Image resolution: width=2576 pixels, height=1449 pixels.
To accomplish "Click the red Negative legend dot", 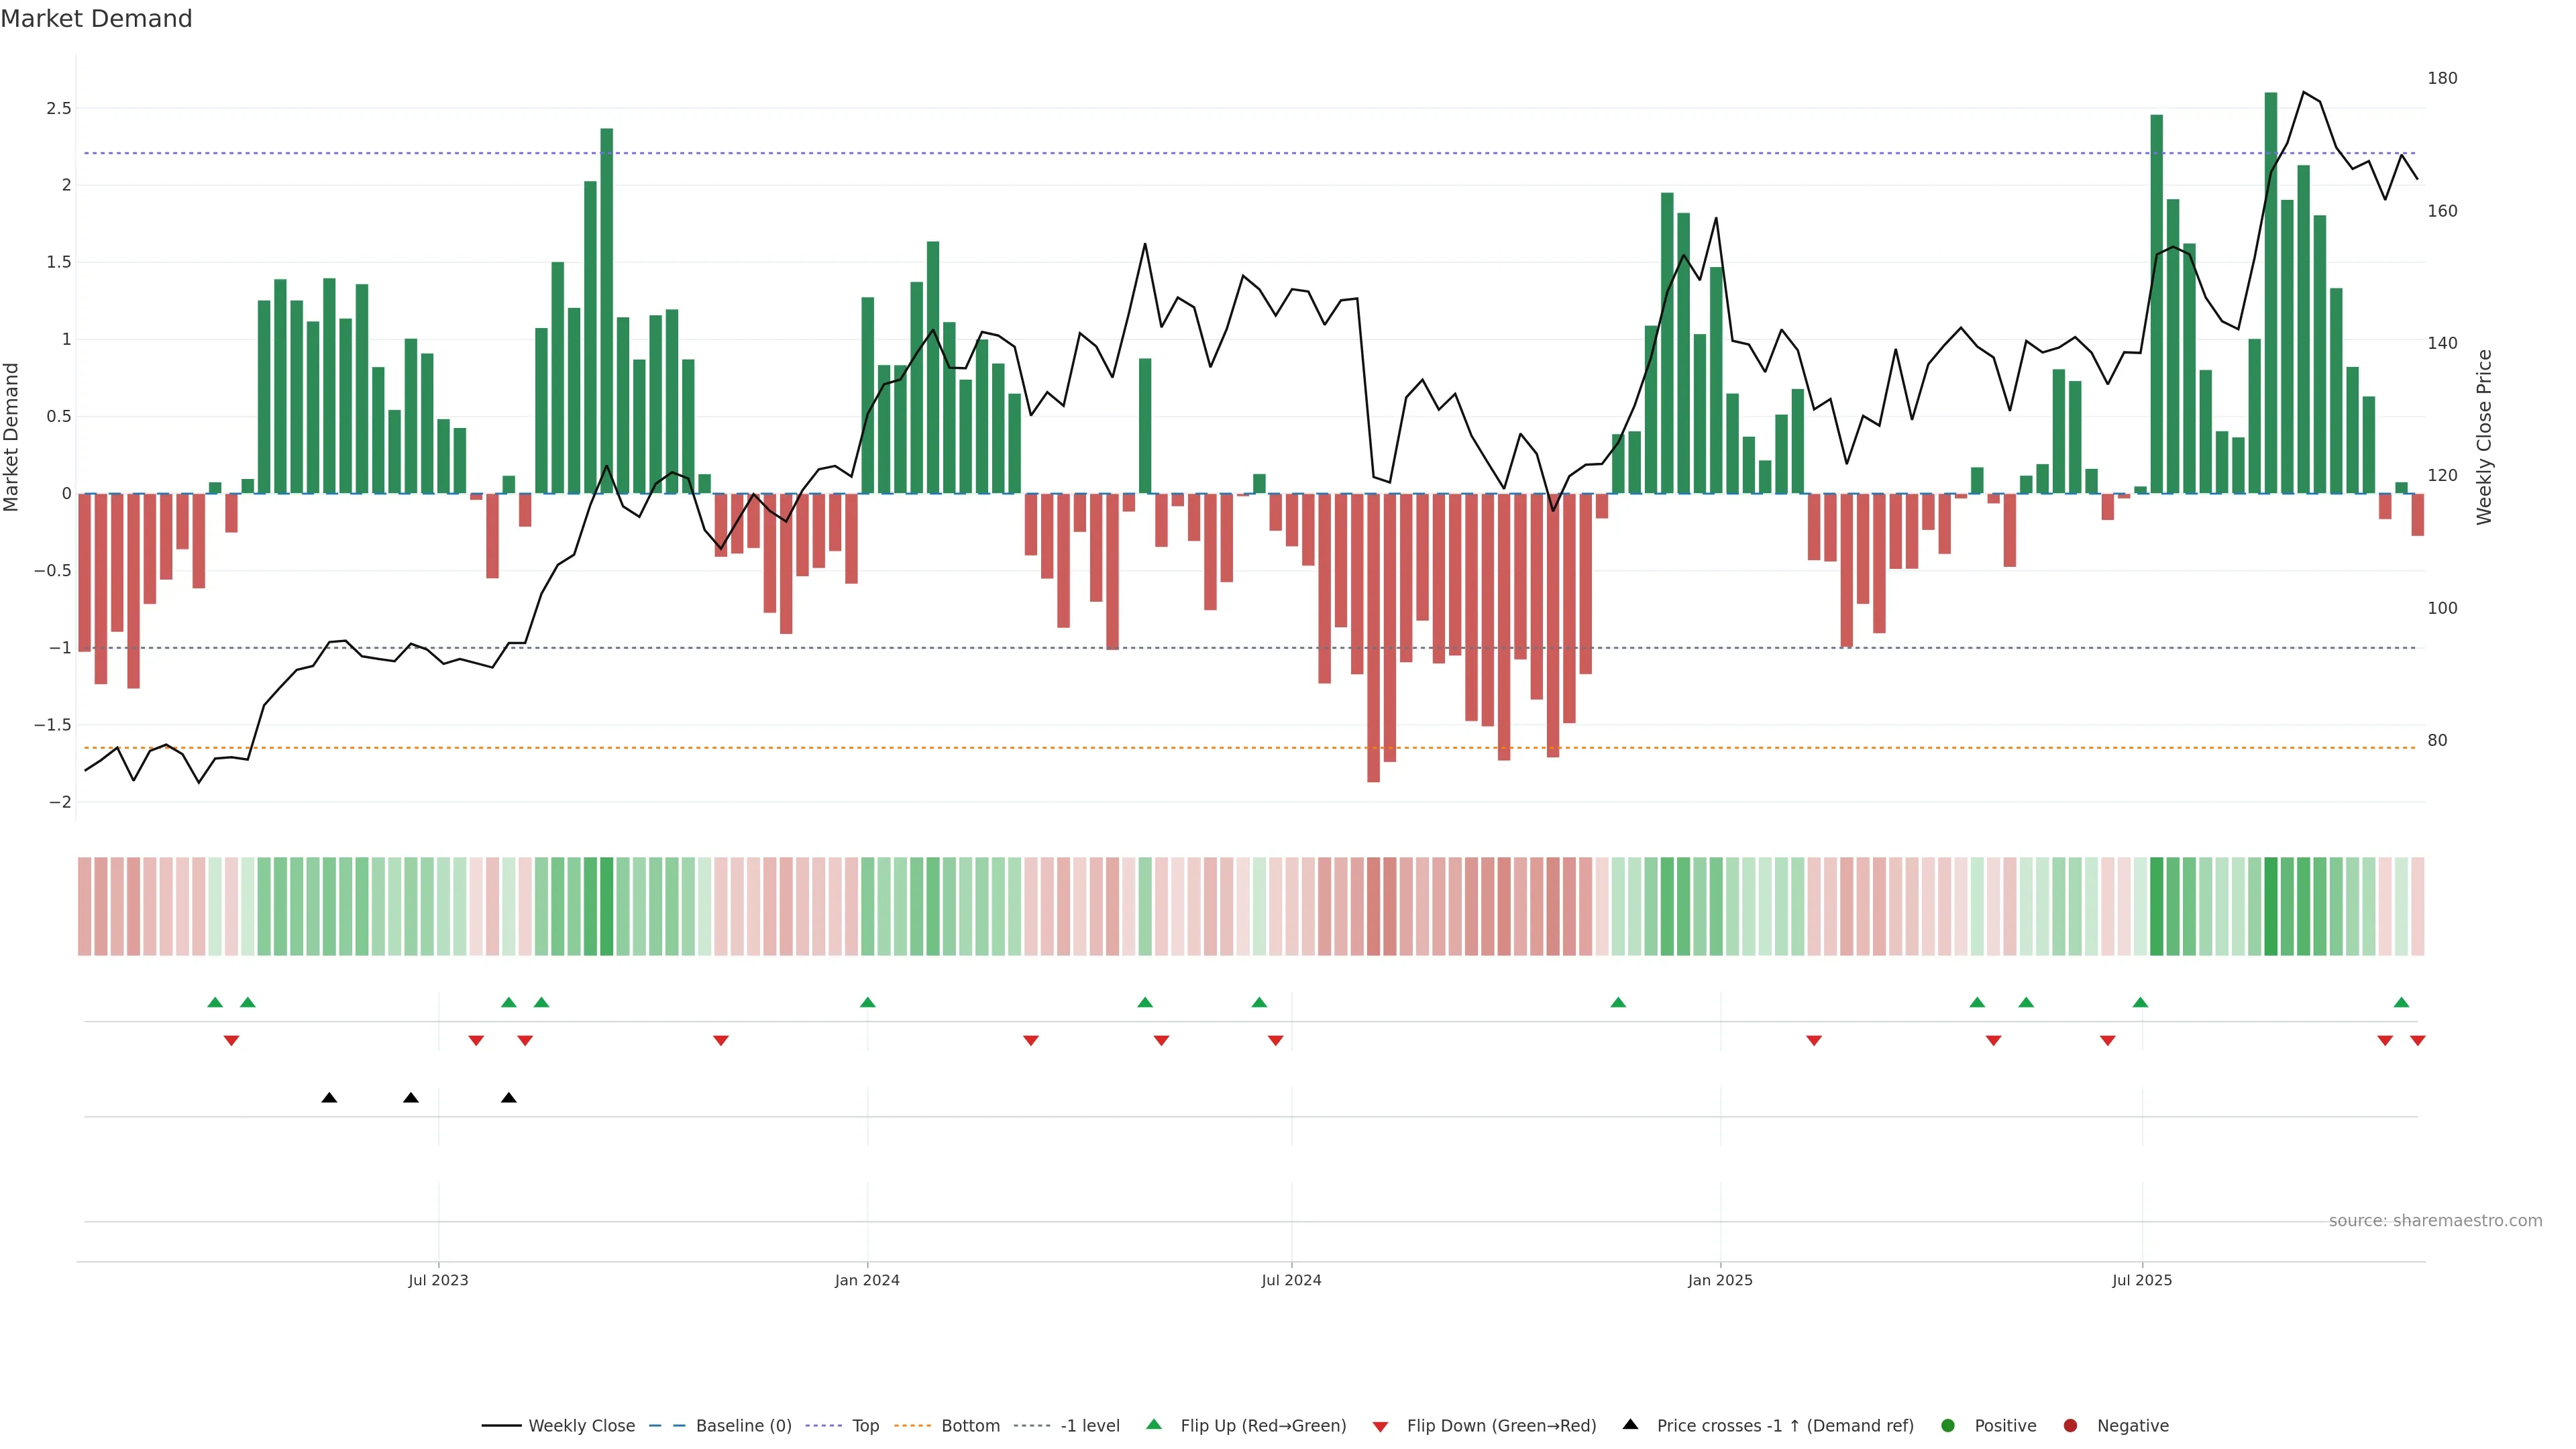I will coord(2070,1426).
